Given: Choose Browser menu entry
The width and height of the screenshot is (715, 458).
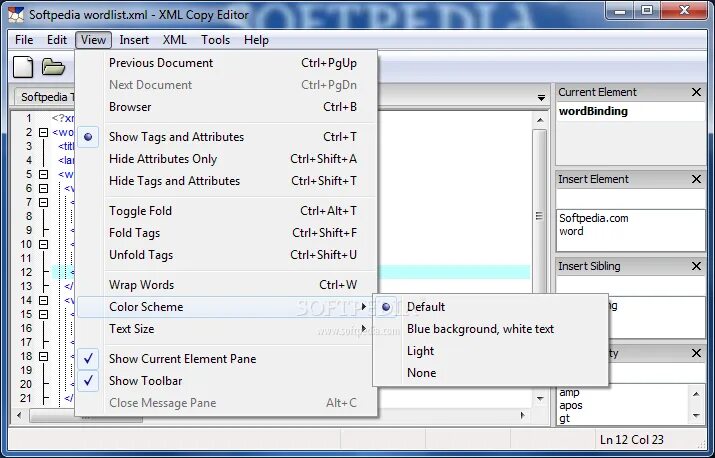Looking at the screenshot, I should coord(227,107).
